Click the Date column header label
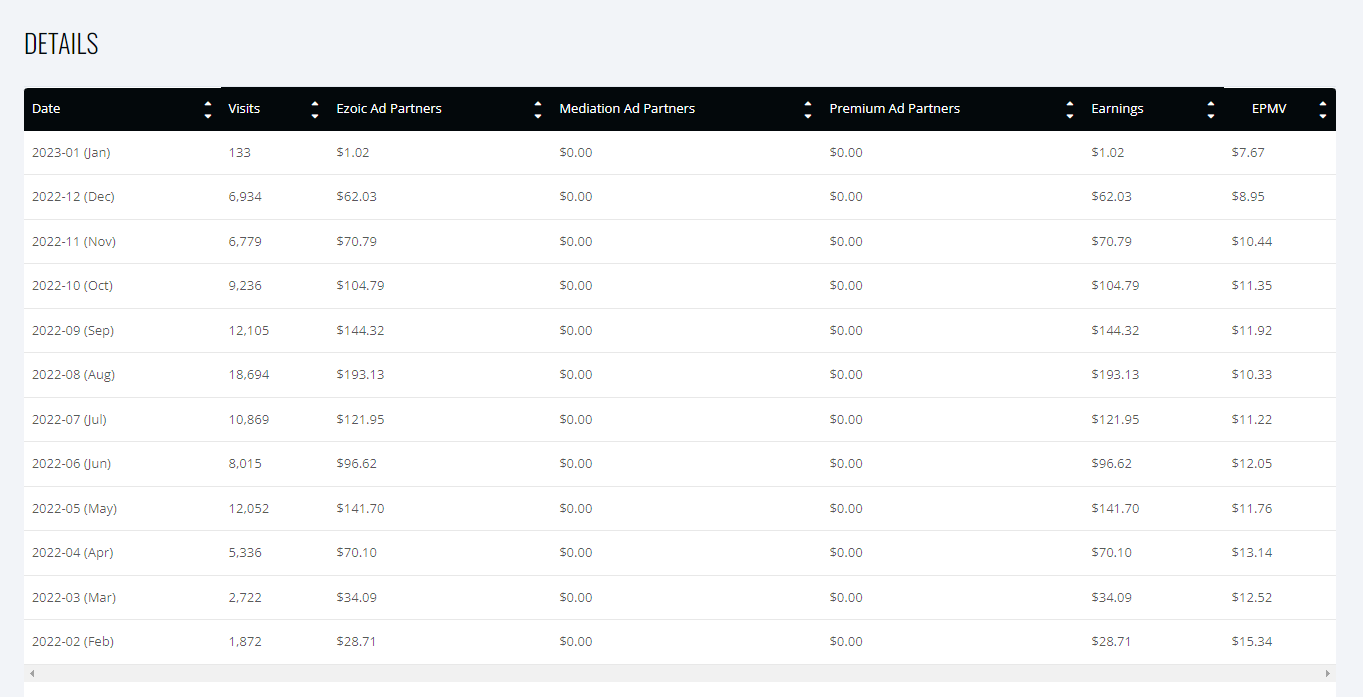 click(x=46, y=109)
